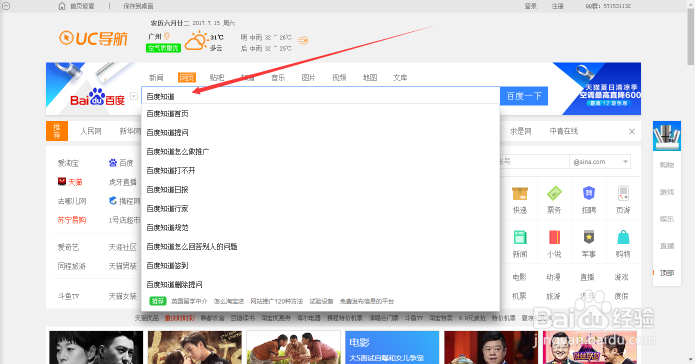Viewport: 695px width, 364px height.
Task: Click the green 推荐 tag below suggestions
Action: click(158, 301)
